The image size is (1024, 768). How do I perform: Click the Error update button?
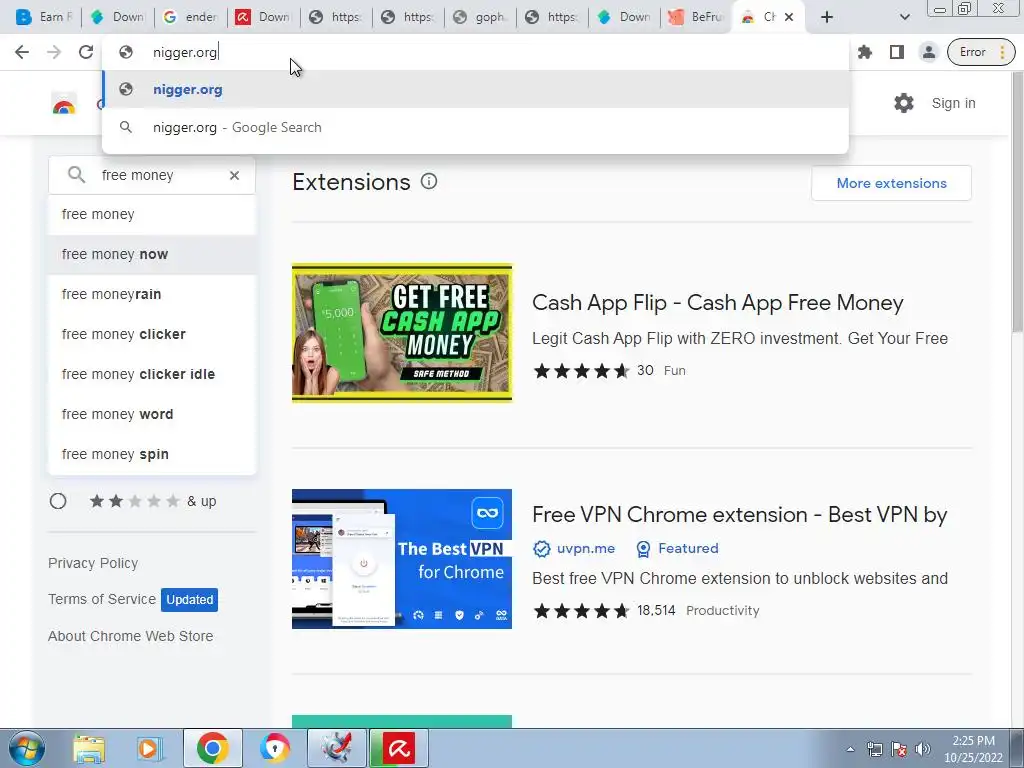point(972,52)
